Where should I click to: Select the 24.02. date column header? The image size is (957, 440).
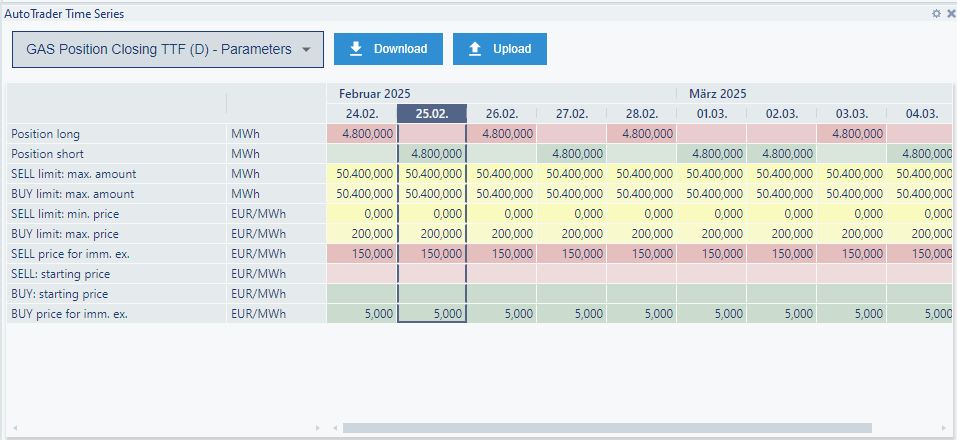361,114
